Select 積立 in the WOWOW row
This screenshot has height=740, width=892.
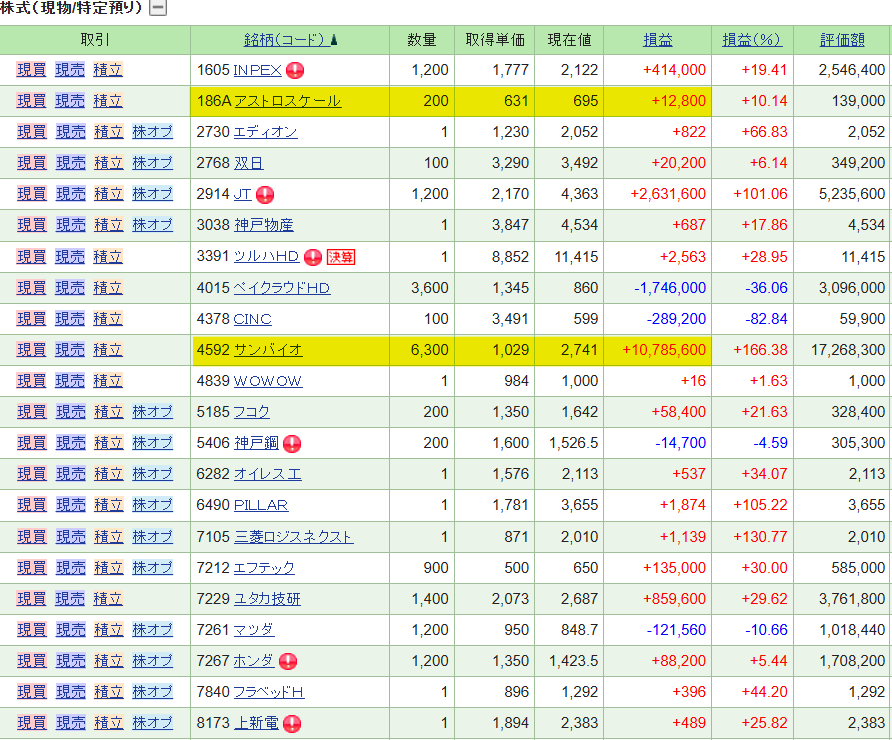[x=108, y=381]
